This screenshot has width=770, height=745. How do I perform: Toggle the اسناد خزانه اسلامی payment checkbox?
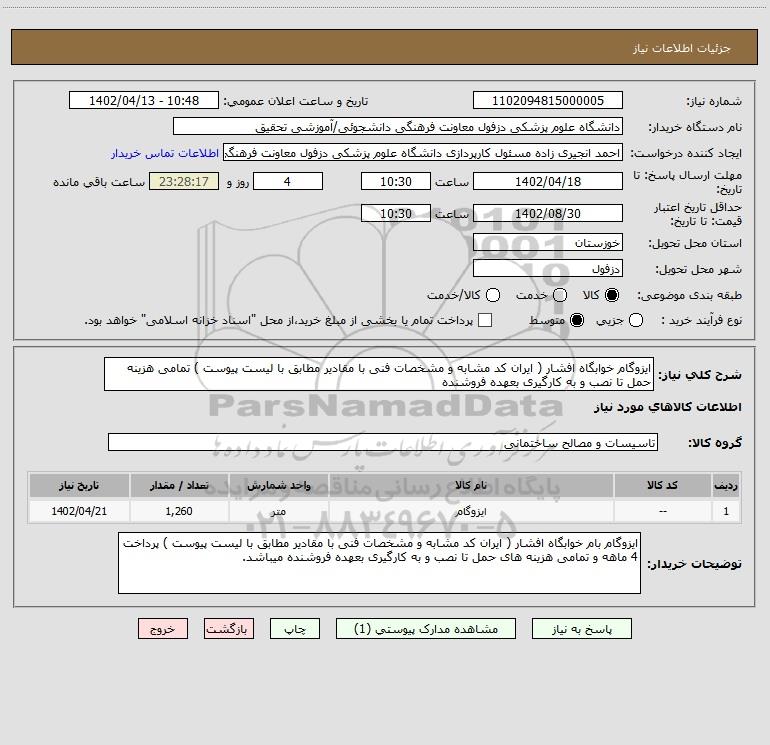485,320
